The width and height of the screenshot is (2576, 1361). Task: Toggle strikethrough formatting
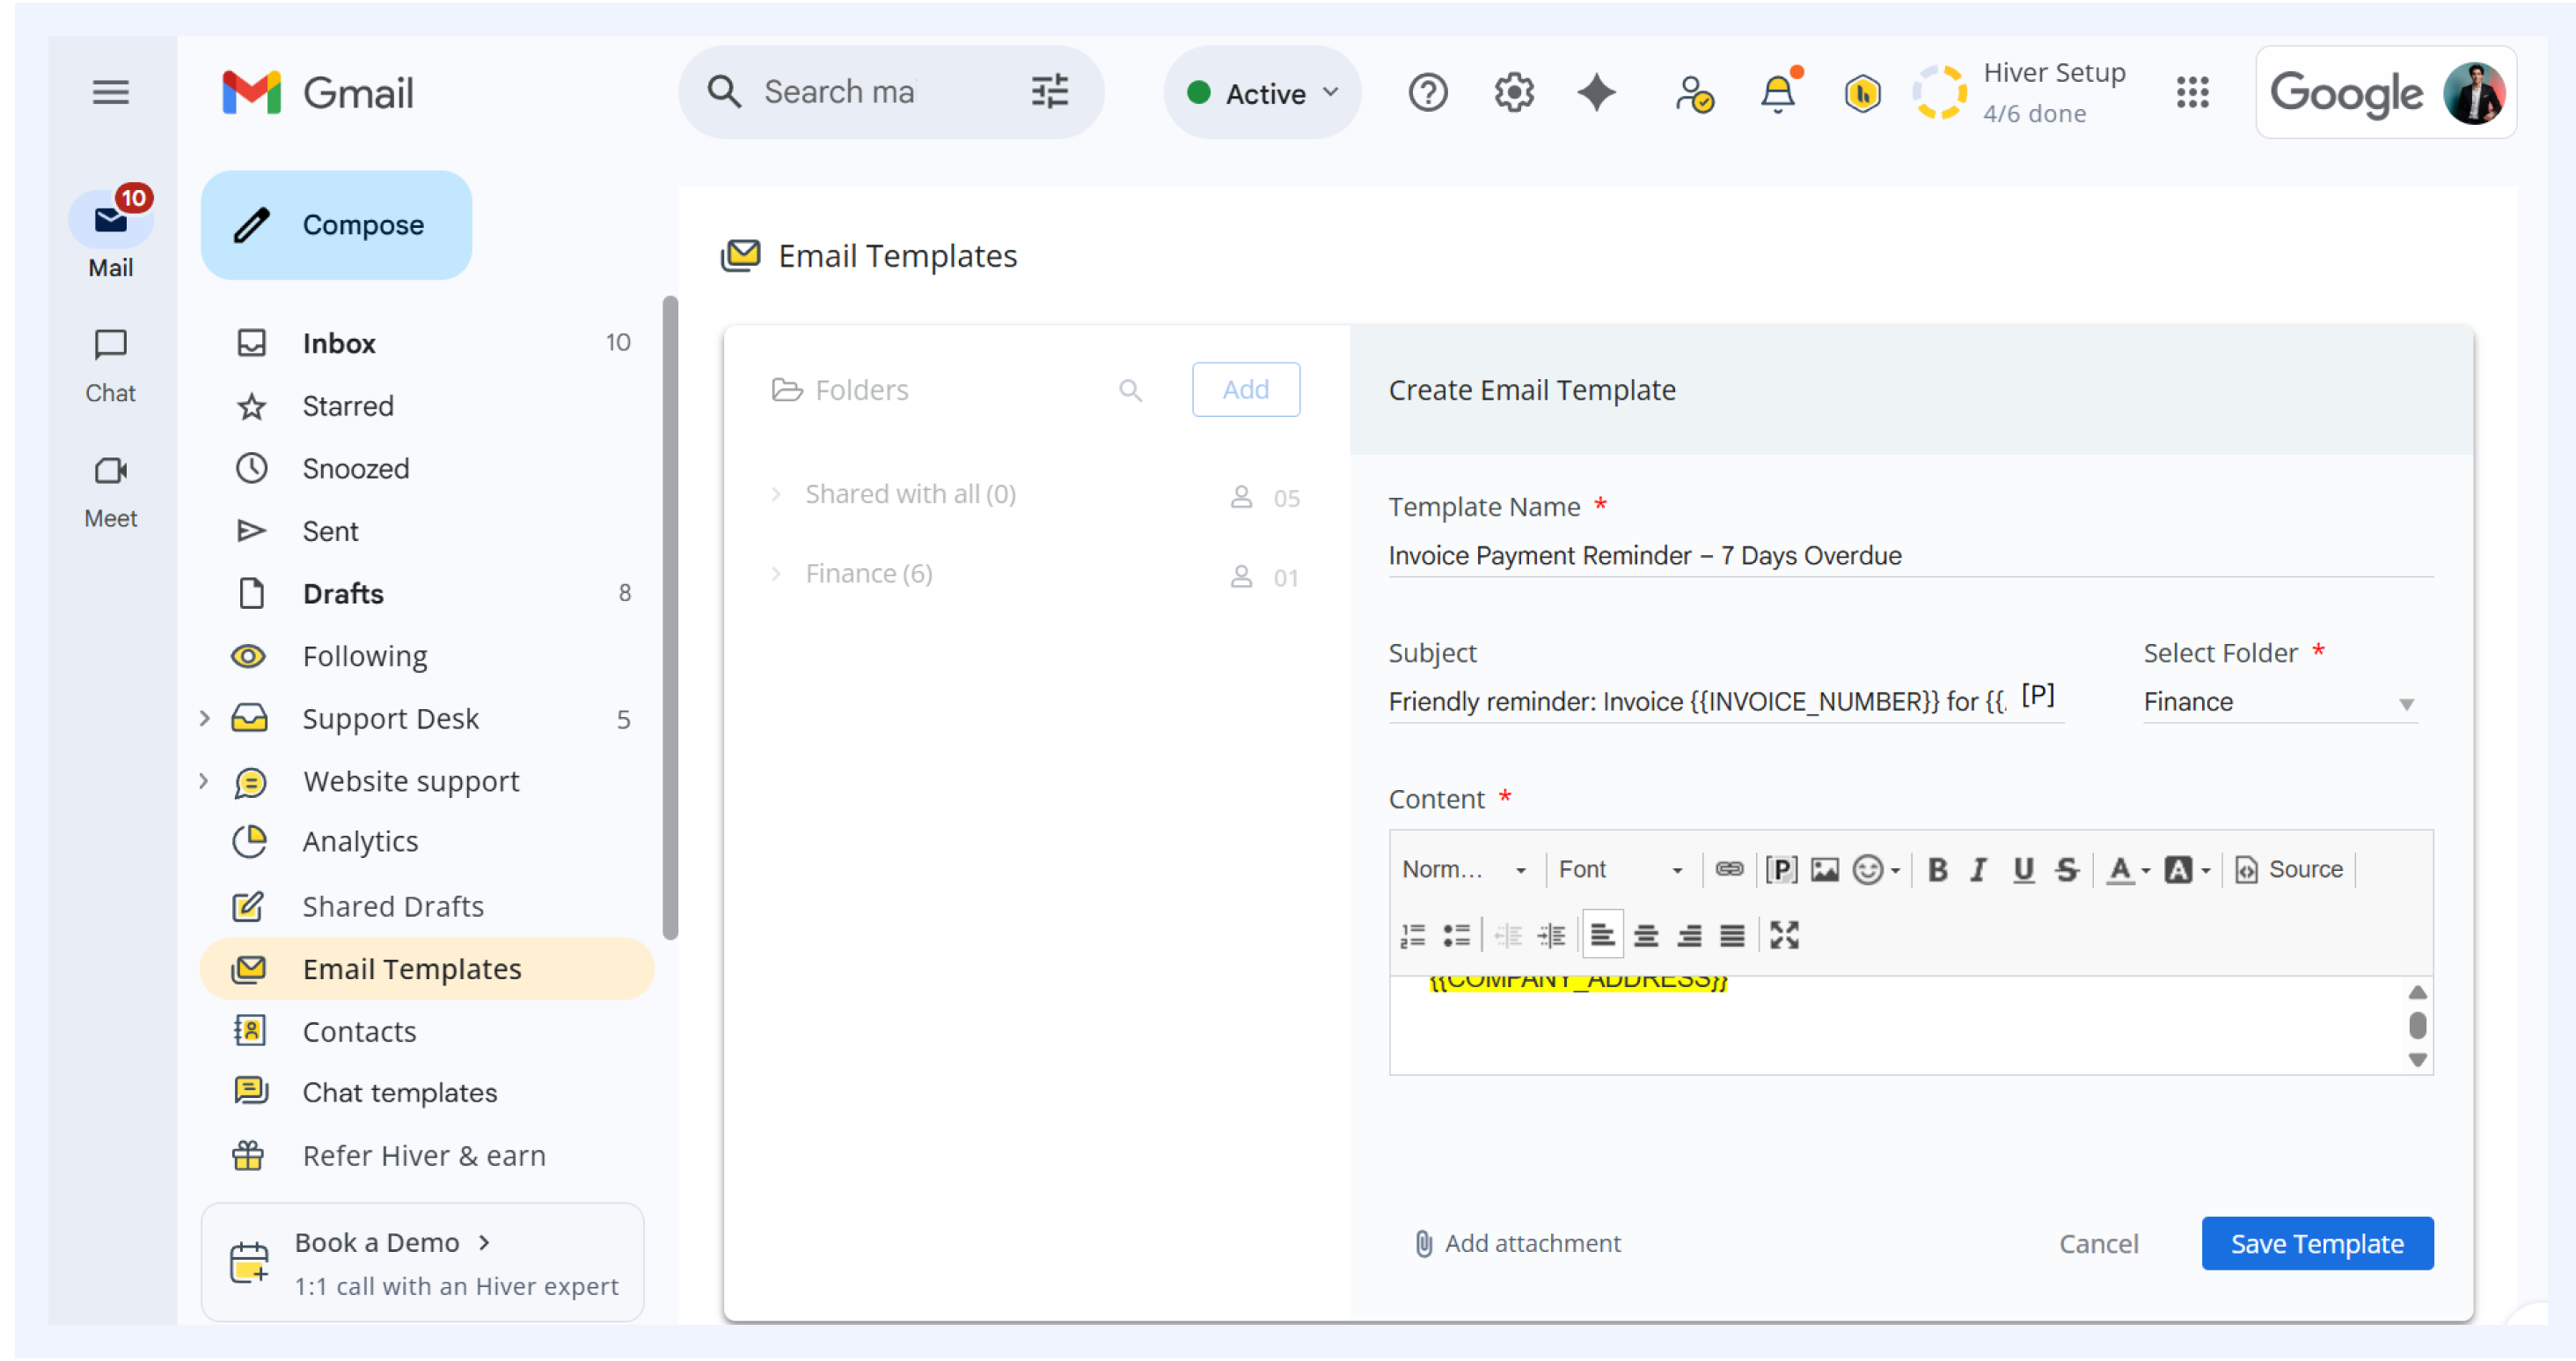(2067, 870)
